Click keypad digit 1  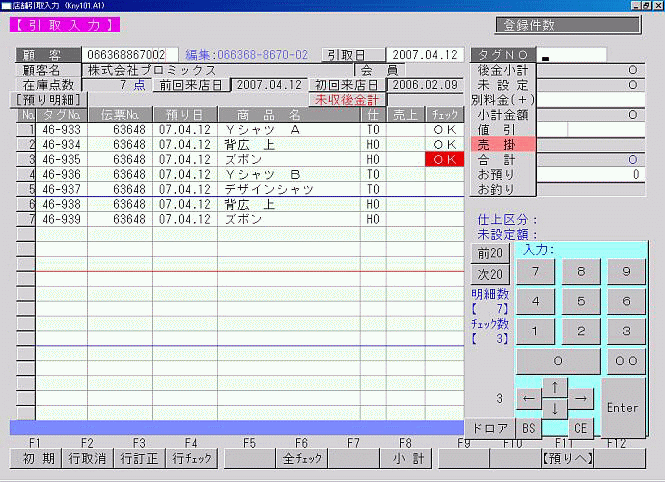[x=535, y=331]
